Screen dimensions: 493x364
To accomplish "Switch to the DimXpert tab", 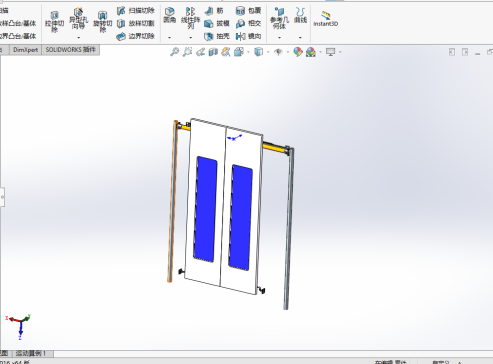I will [x=26, y=50].
